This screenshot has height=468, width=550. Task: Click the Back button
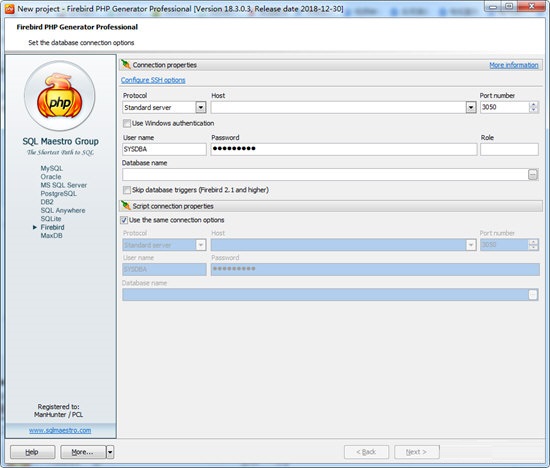point(366,452)
